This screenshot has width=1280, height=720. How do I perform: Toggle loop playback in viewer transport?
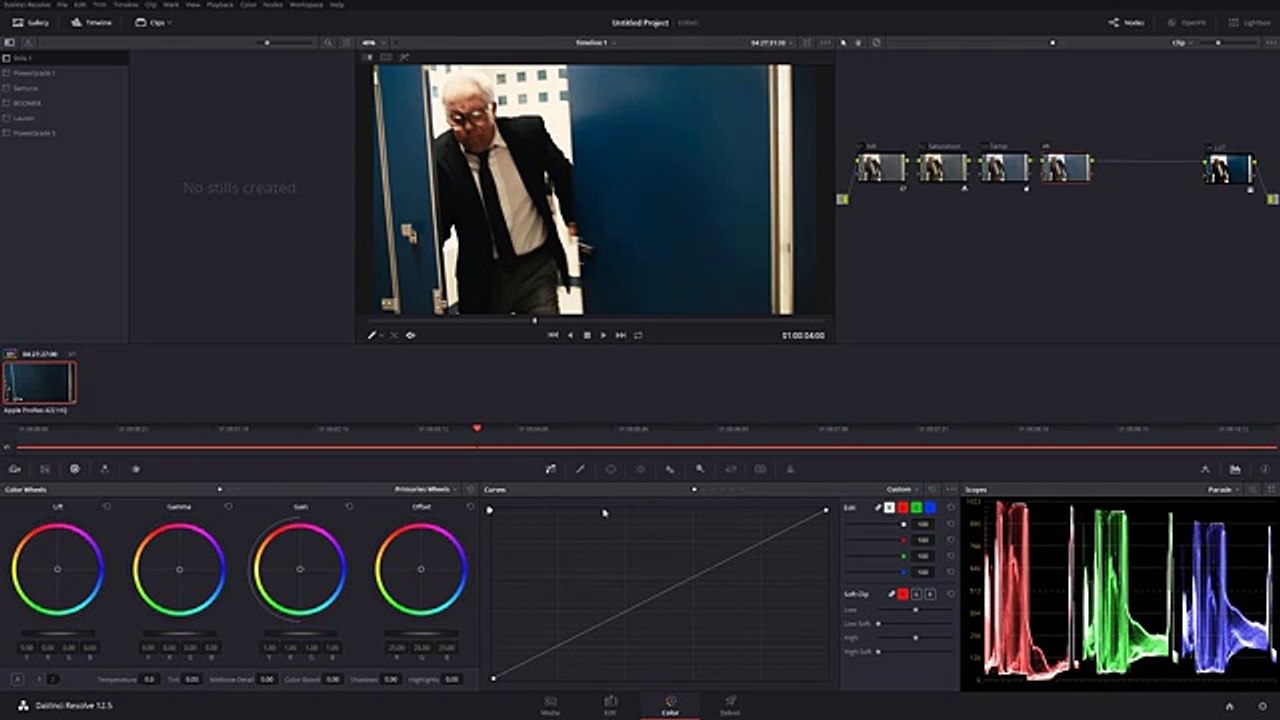(x=637, y=335)
